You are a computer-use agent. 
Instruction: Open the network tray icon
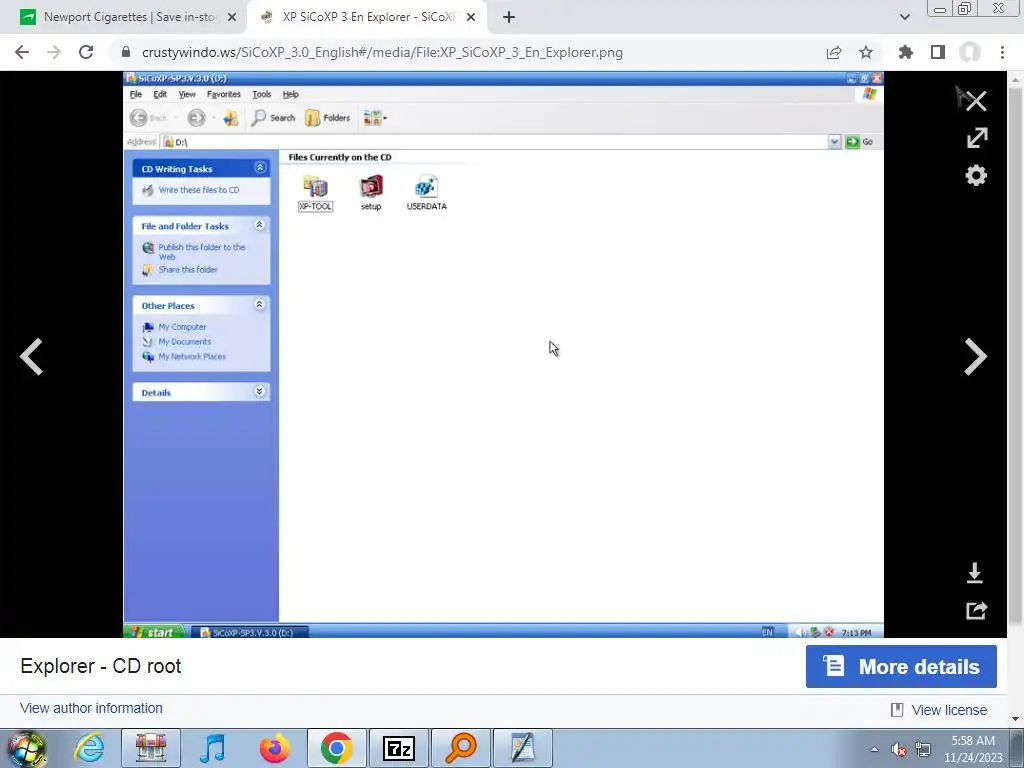coord(922,750)
